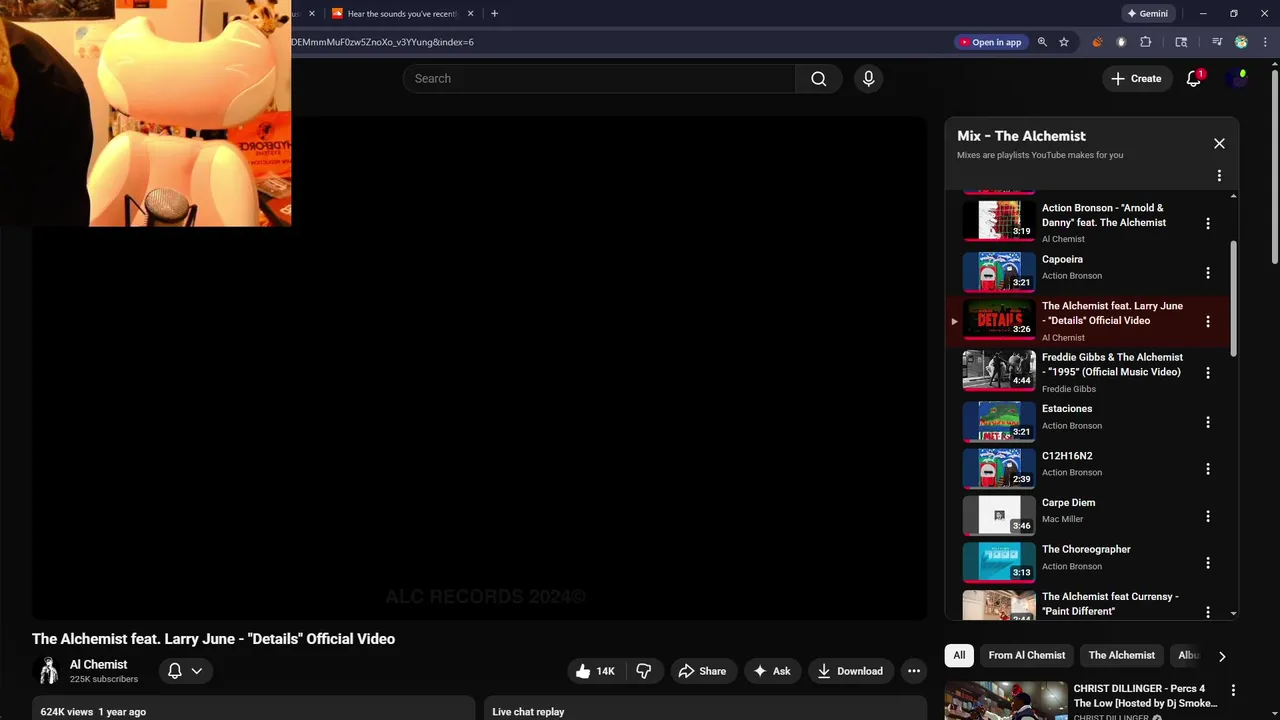Play the Capoeira video thumbnail

(x=998, y=271)
